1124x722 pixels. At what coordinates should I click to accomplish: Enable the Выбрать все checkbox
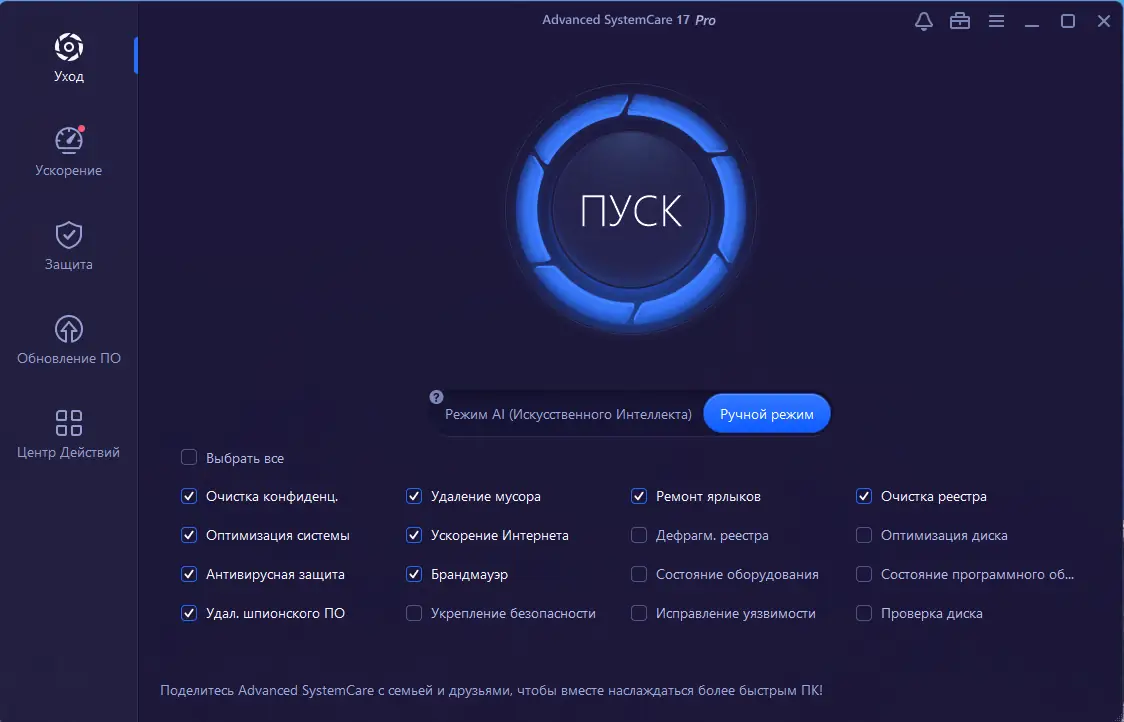click(x=188, y=457)
